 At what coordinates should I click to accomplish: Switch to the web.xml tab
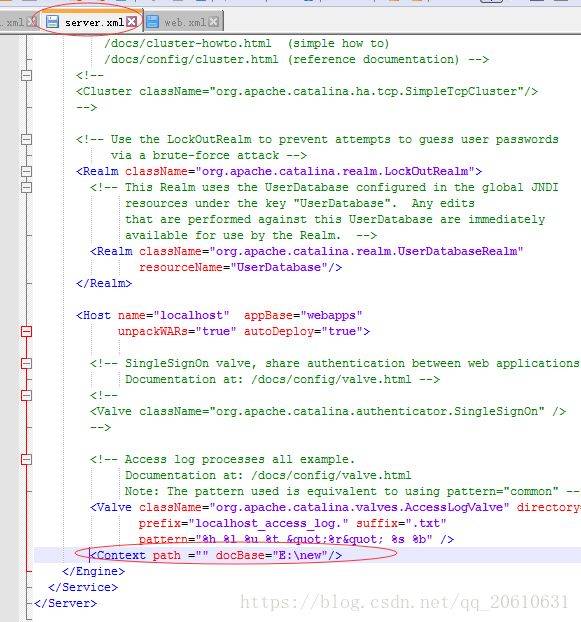tap(185, 22)
